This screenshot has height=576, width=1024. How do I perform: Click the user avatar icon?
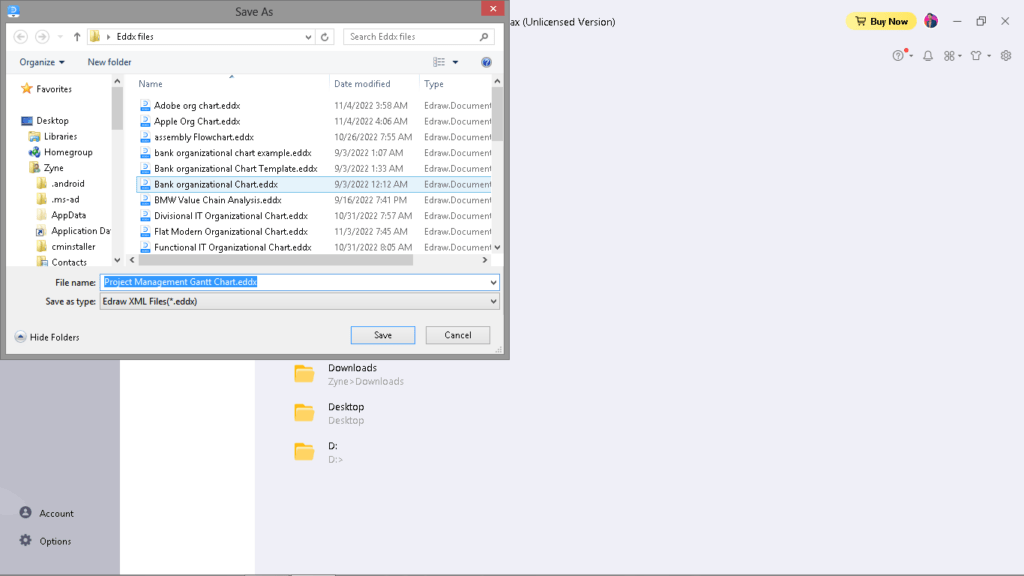pos(931,21)
